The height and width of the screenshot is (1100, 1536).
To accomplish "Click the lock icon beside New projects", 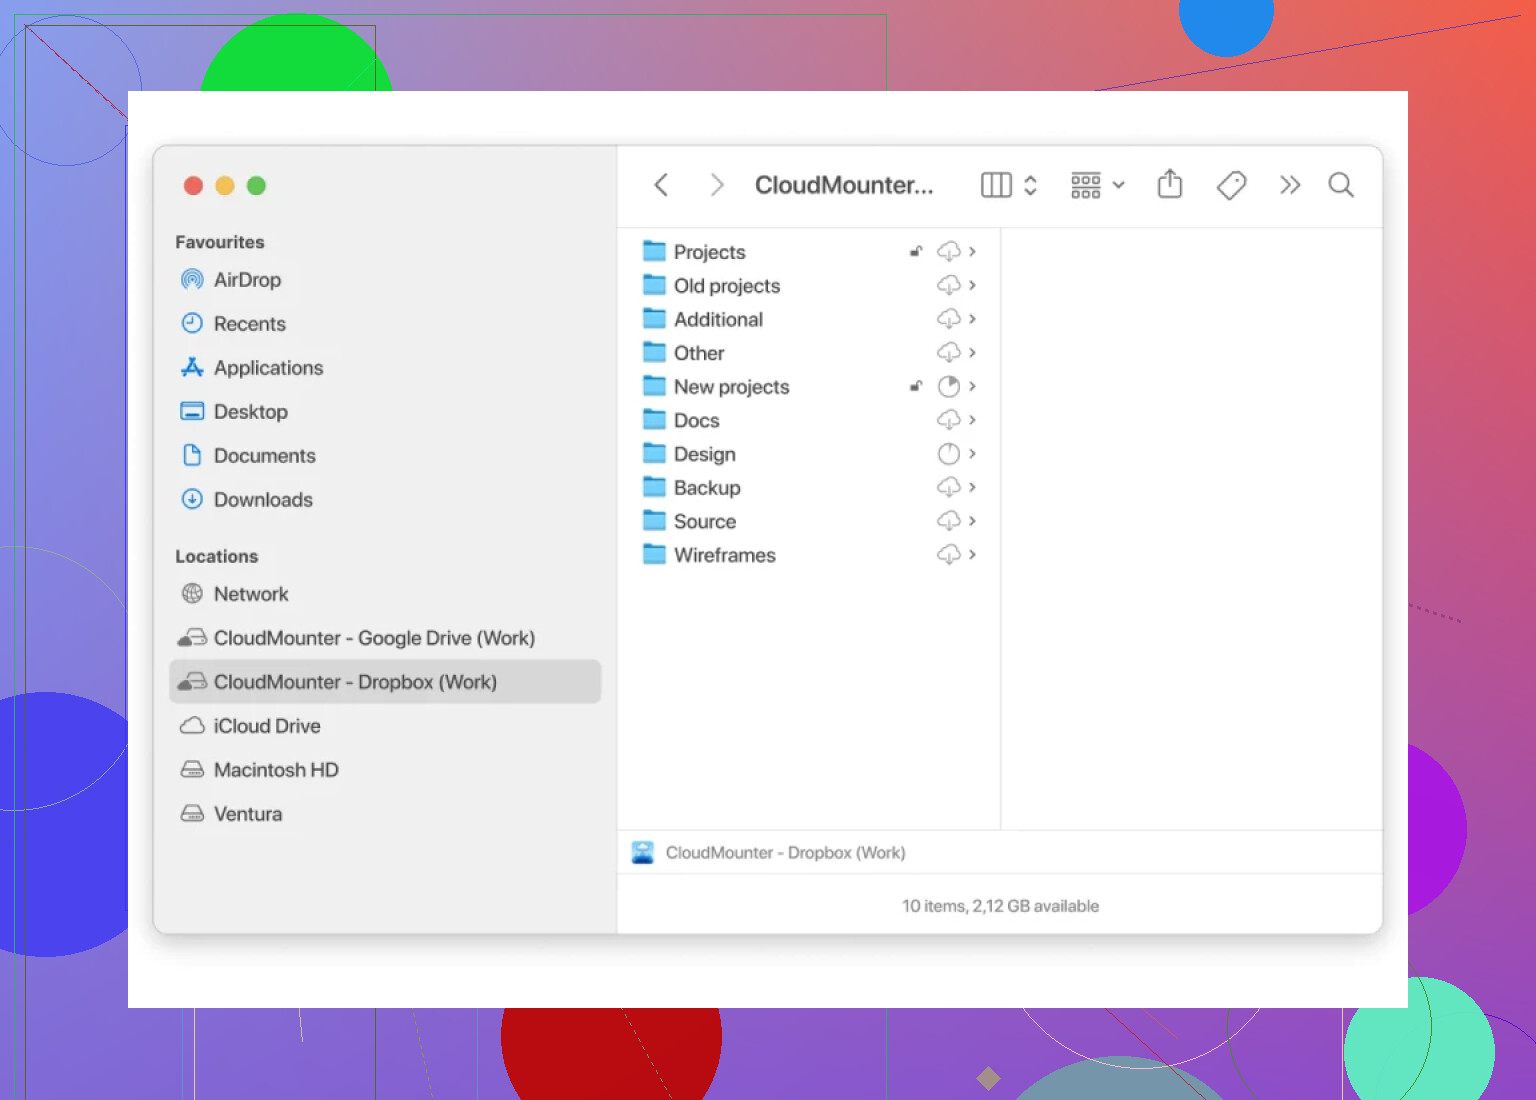I will click(915, 386).
